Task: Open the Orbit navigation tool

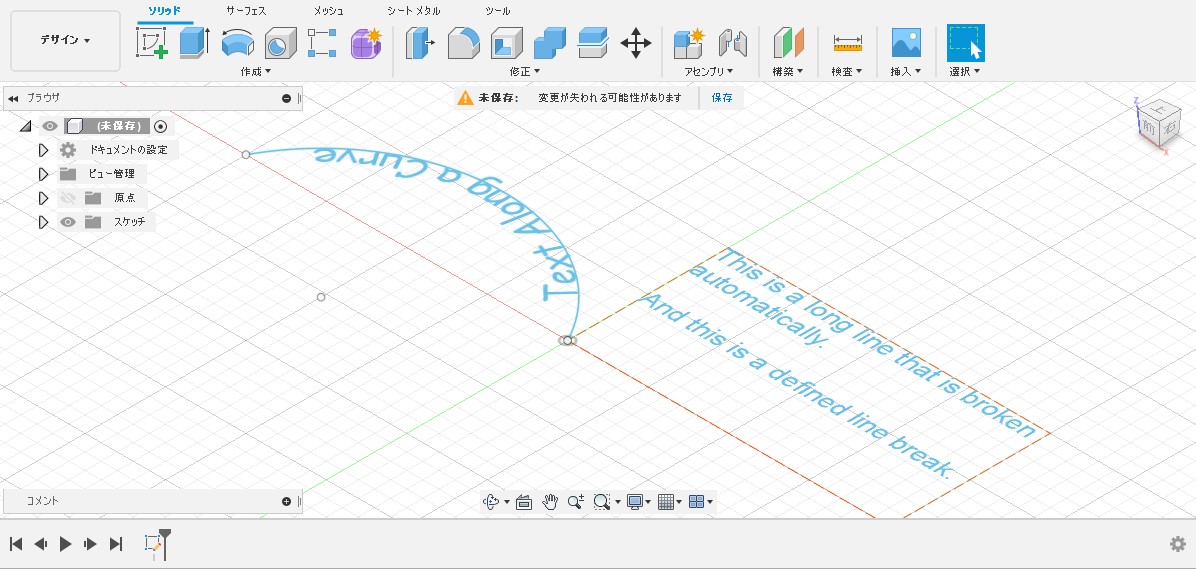Action: pyautogui.click(x=490, y=502)
